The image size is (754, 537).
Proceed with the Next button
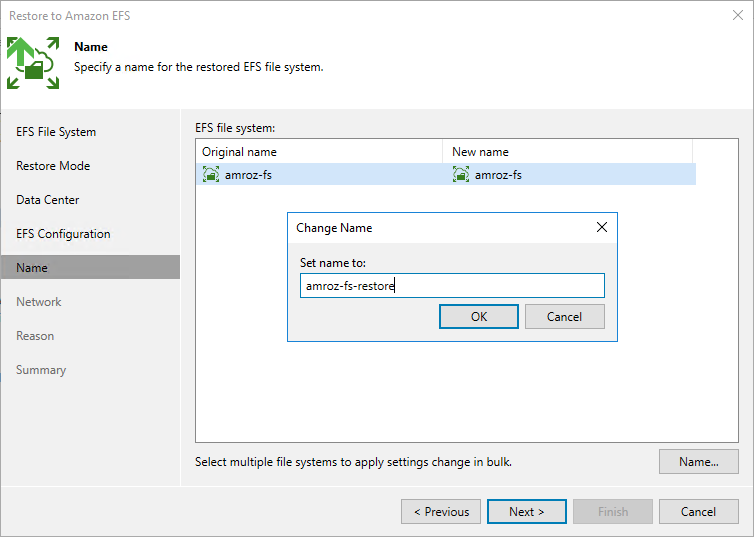click(x=526, y=512)
